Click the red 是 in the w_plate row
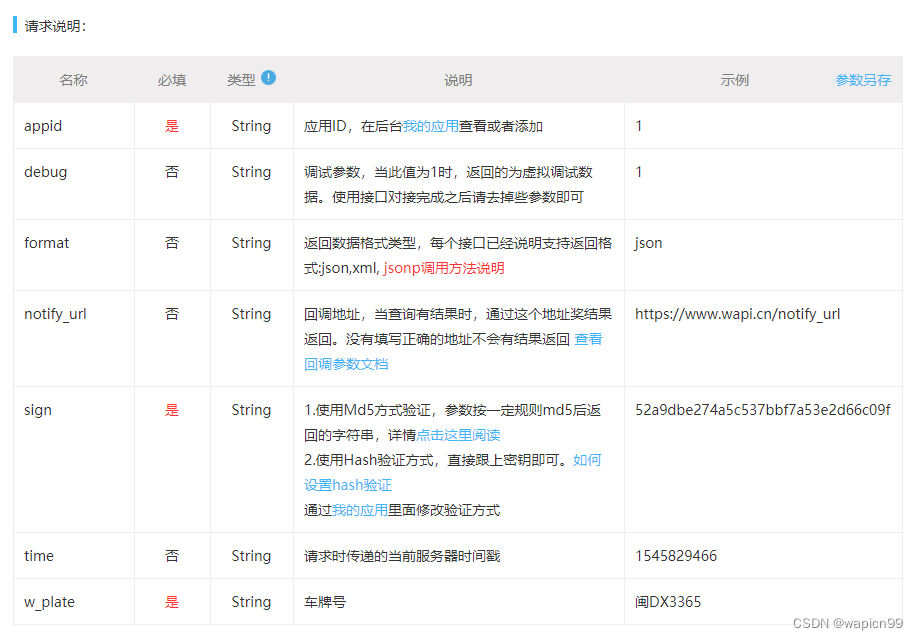 click(x=172, y=602)
